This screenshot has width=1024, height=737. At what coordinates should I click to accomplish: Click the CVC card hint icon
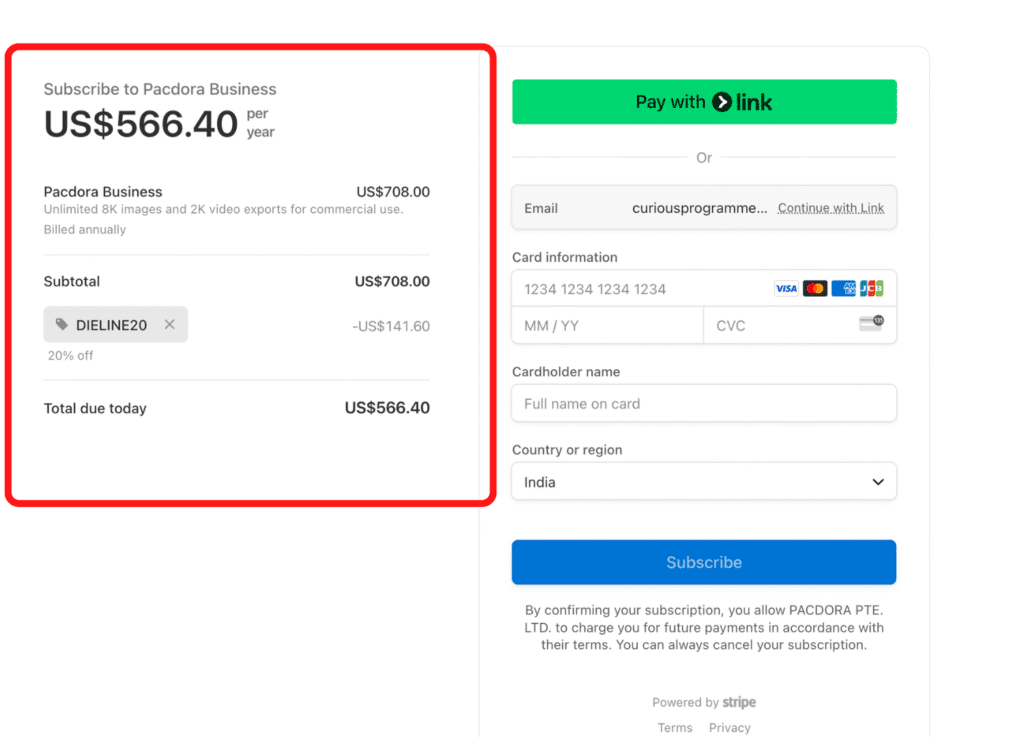click(x=872, y=322)
